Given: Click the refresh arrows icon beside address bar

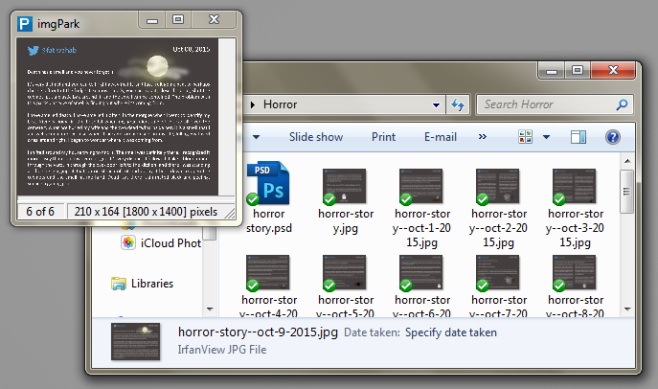Looking at the screenshot, I should click(x=457, y=104).
